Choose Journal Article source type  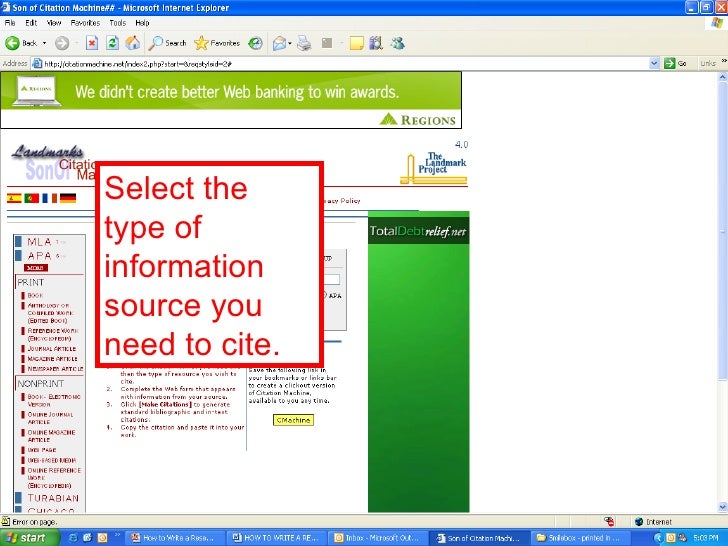(x=51, y=349)
